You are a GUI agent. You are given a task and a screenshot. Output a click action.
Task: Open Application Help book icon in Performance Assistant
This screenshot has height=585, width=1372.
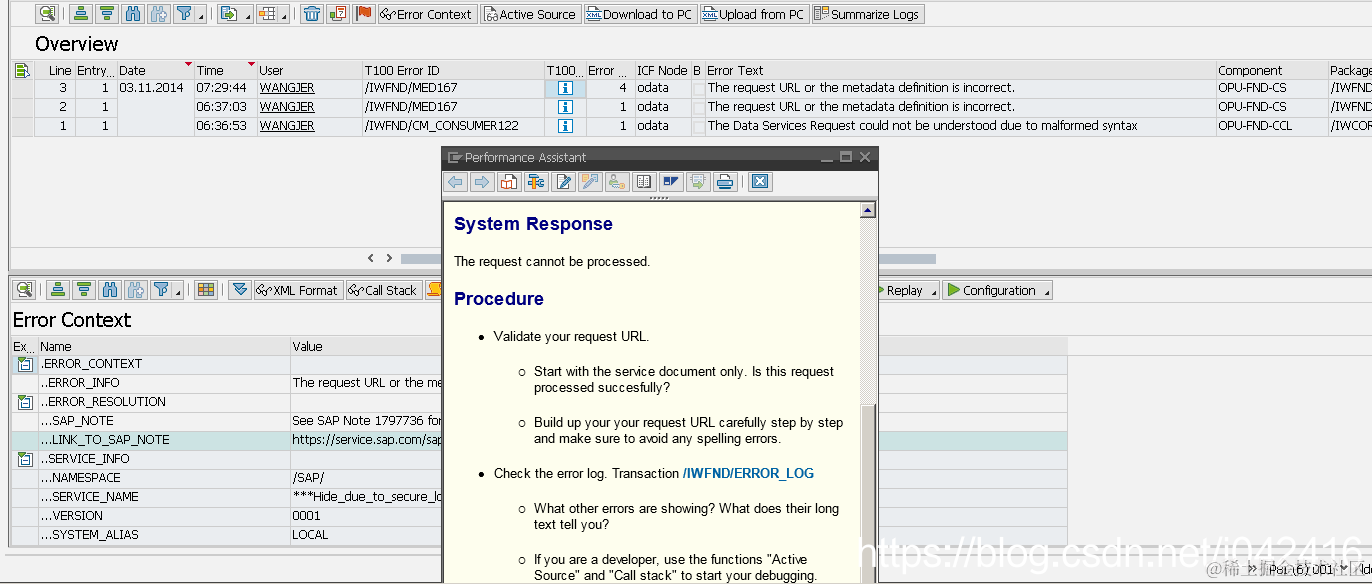point(509,182)
